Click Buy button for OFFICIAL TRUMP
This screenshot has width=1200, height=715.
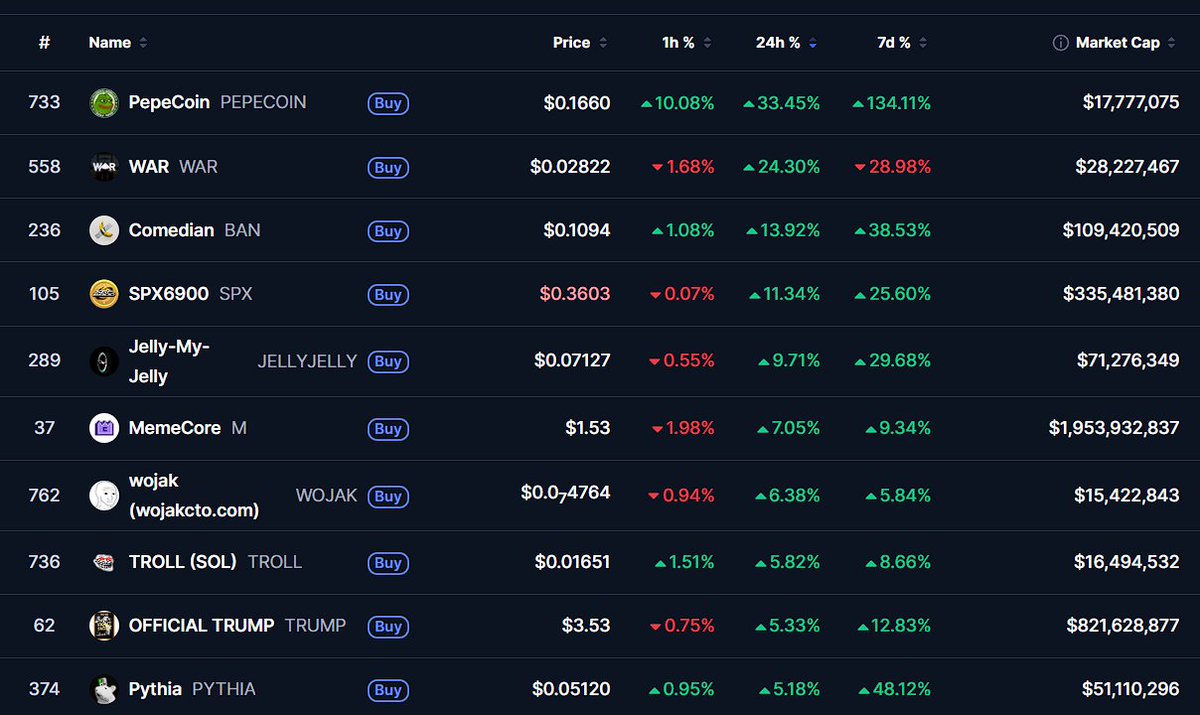(388, 627)
